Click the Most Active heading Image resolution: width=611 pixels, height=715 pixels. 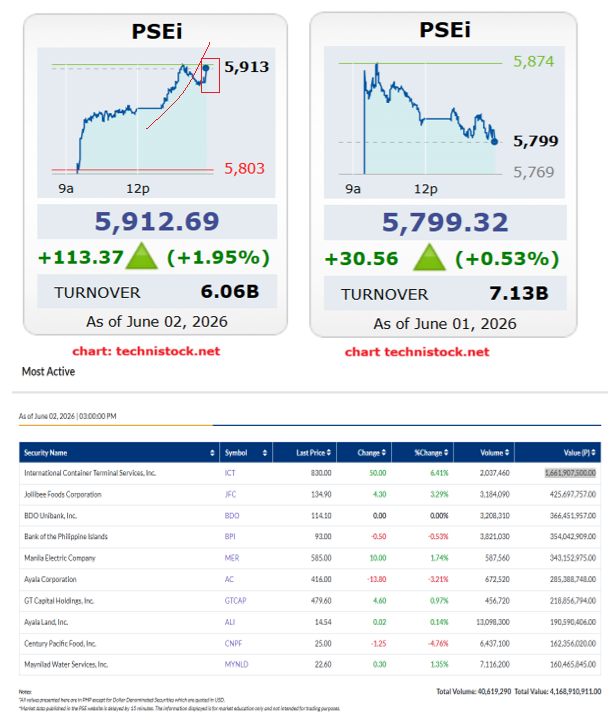[48, 372]
